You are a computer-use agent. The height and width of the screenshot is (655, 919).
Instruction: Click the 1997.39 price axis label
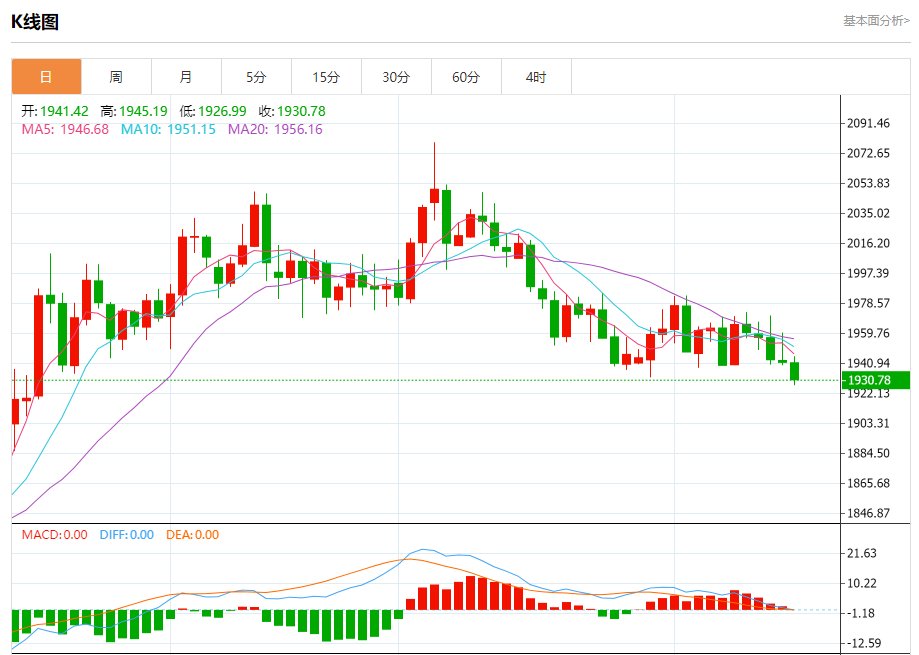868,274
